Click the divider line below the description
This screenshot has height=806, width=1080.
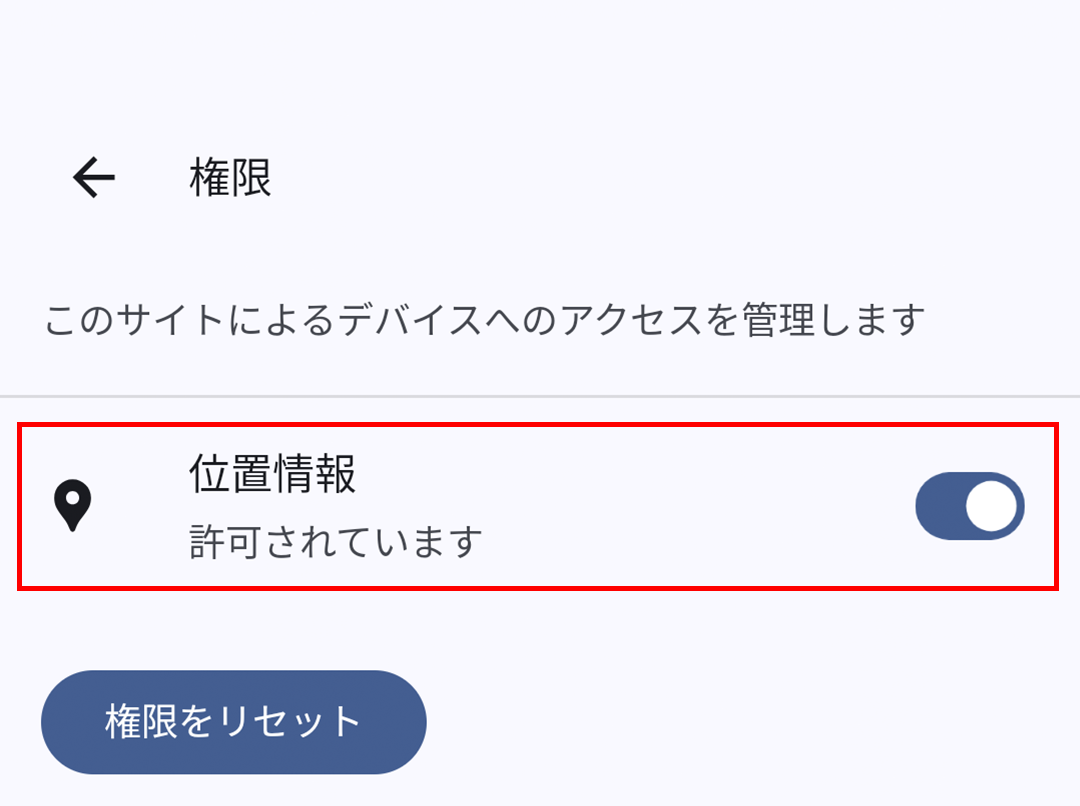click(x=540, y=397)
